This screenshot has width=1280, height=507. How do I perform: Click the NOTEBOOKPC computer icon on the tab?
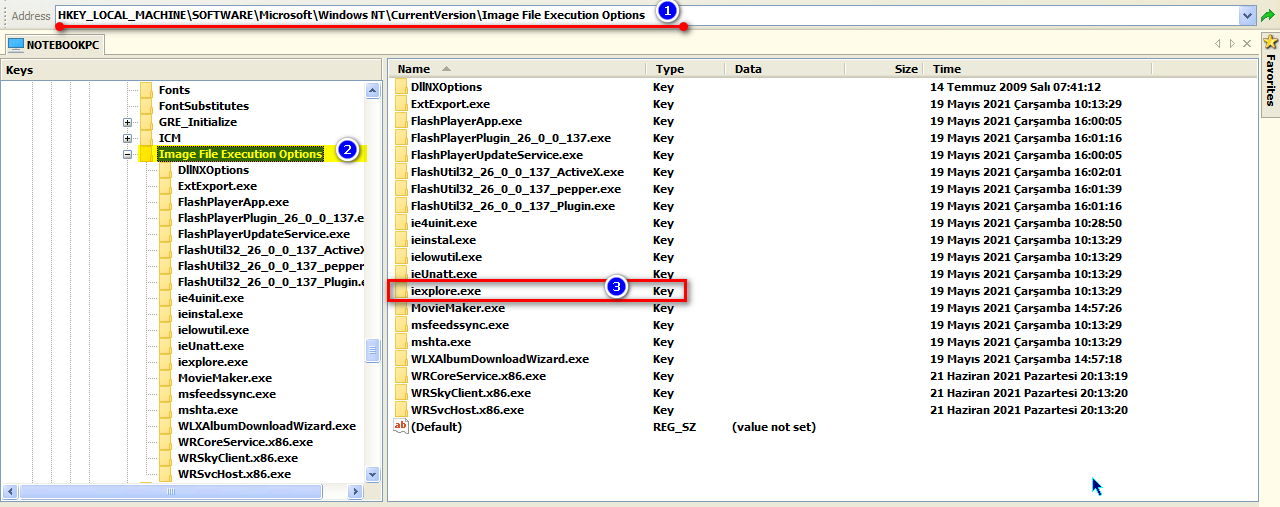16,45
